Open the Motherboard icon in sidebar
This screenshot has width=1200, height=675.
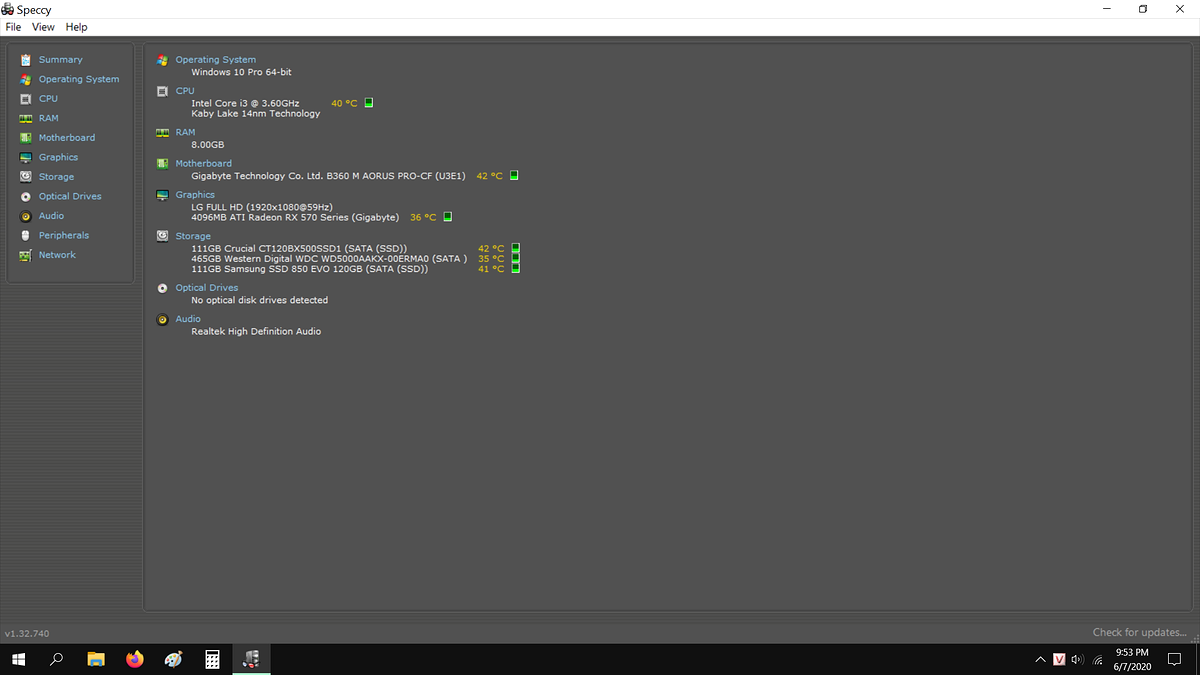(x=26, y=138)
